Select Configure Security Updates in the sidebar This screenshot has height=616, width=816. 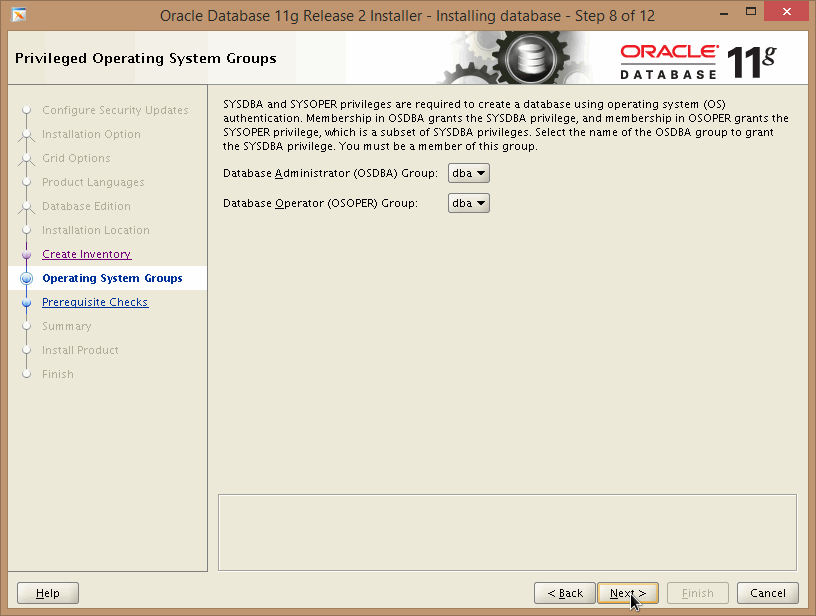115,111
